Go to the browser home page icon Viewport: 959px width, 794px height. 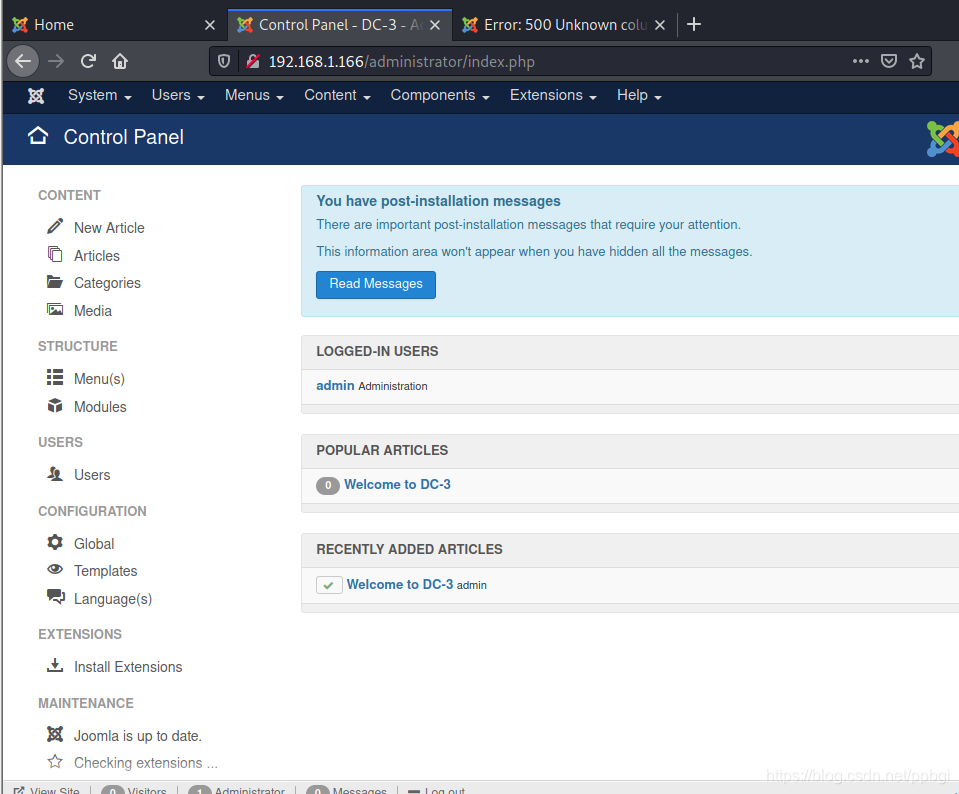point(120,61)
